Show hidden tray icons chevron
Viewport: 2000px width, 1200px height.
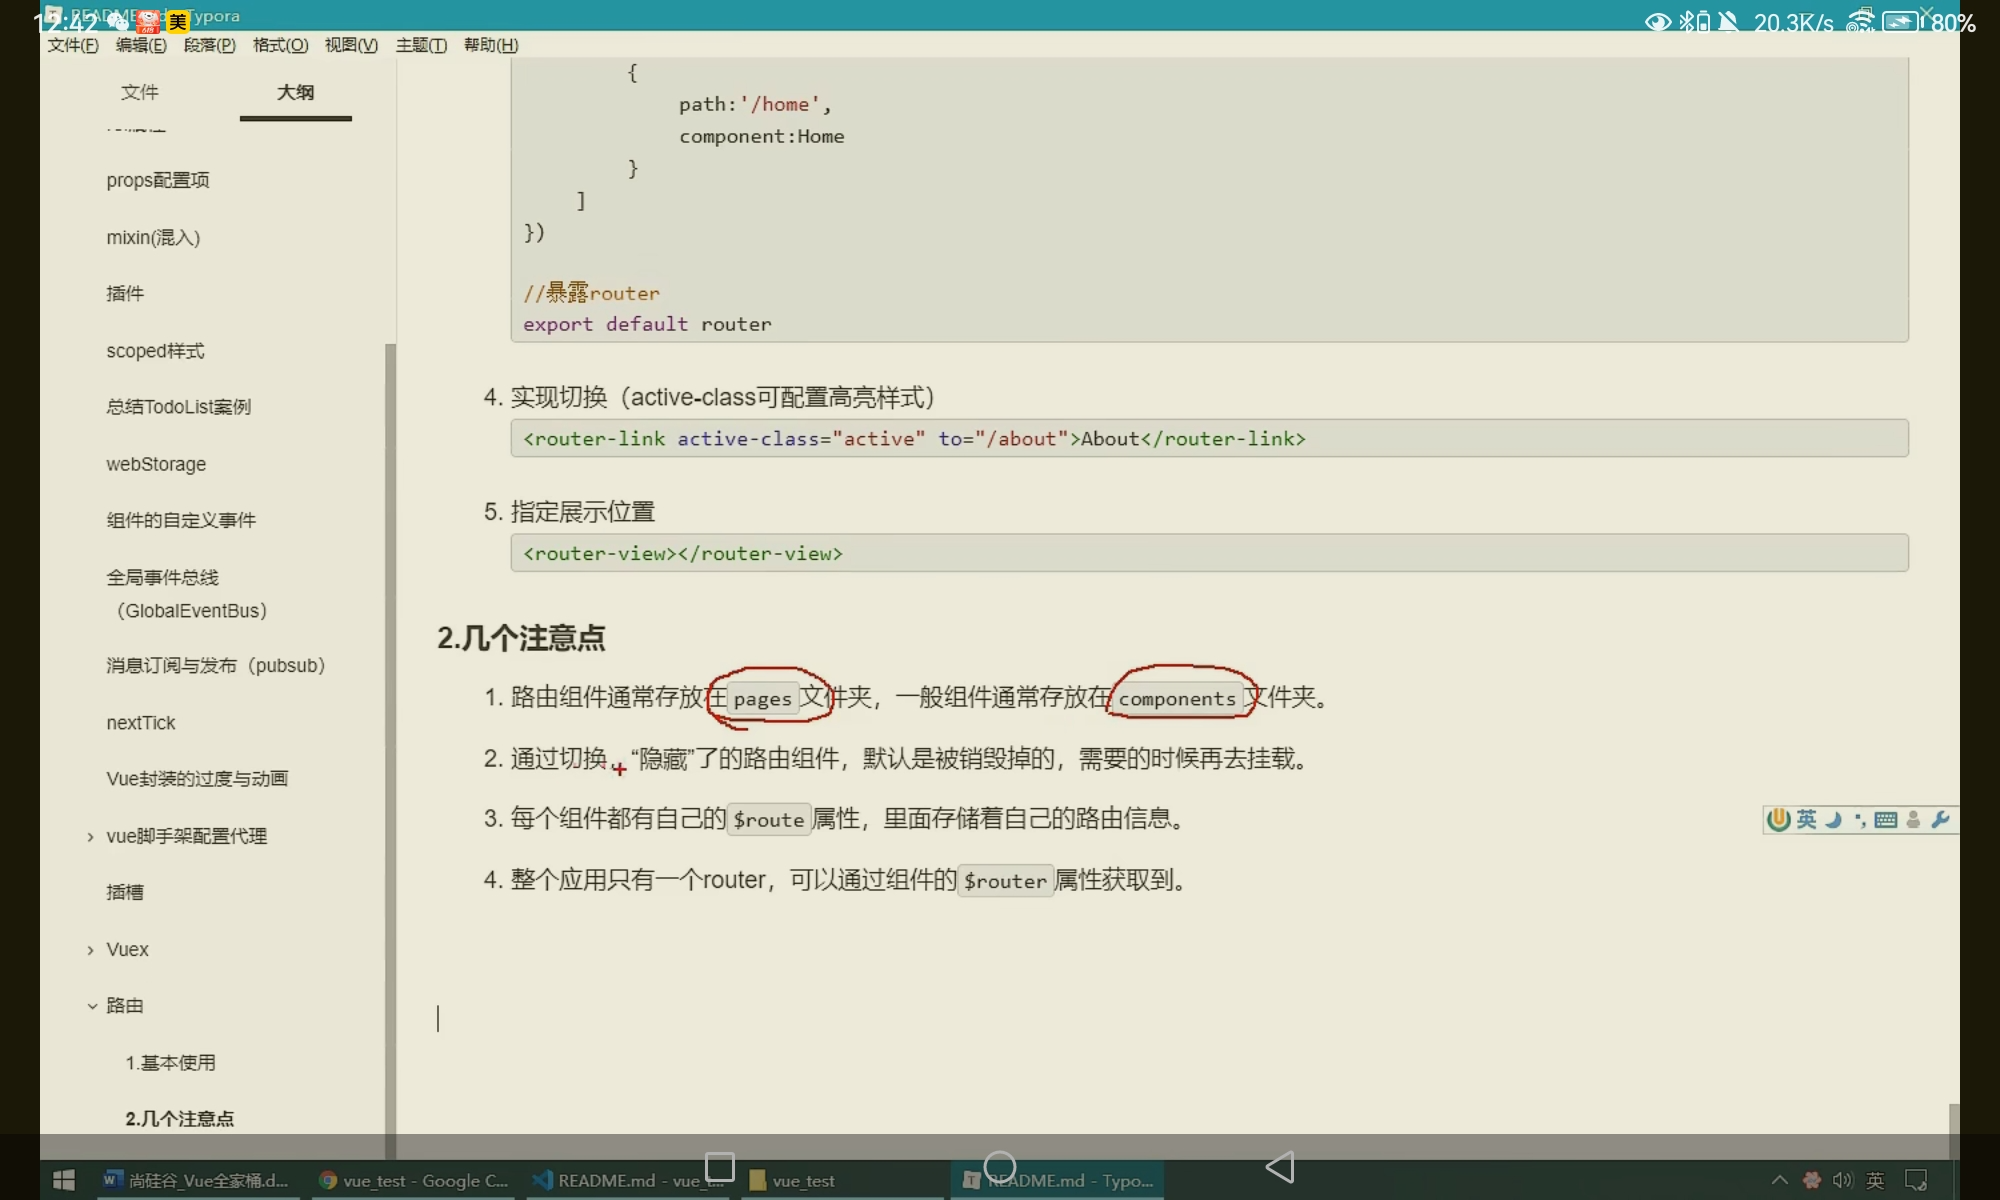pyautogui.click(x=1779, y=1181)
